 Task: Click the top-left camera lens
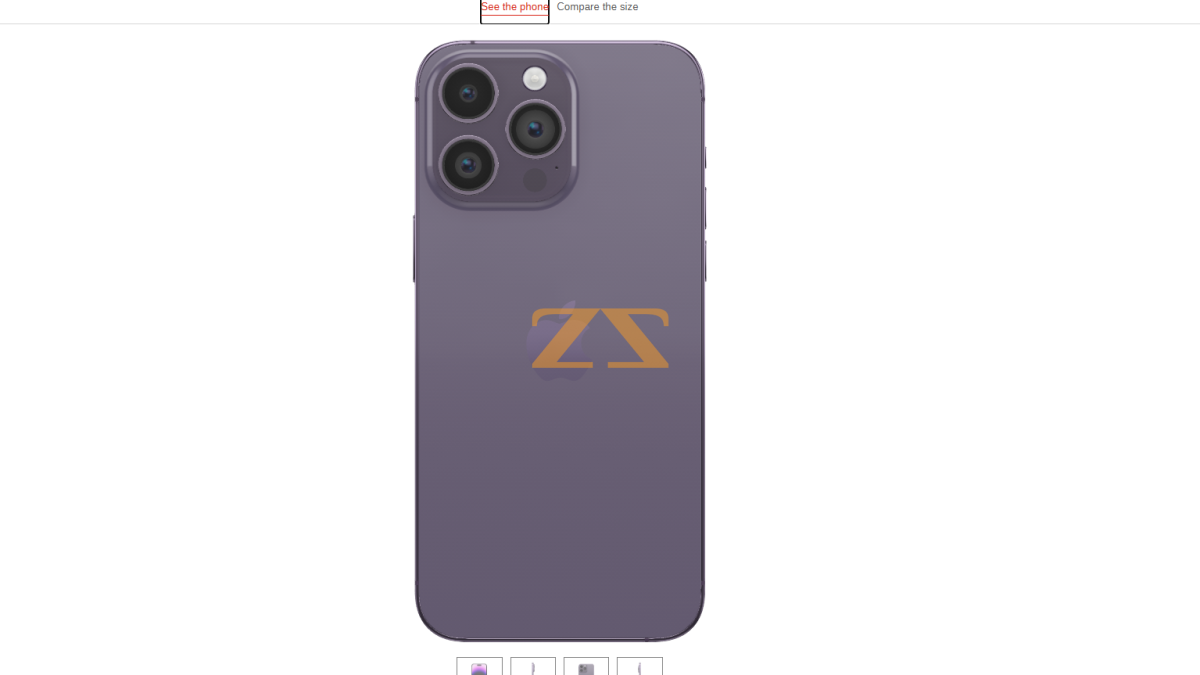(x=468, y=93)
